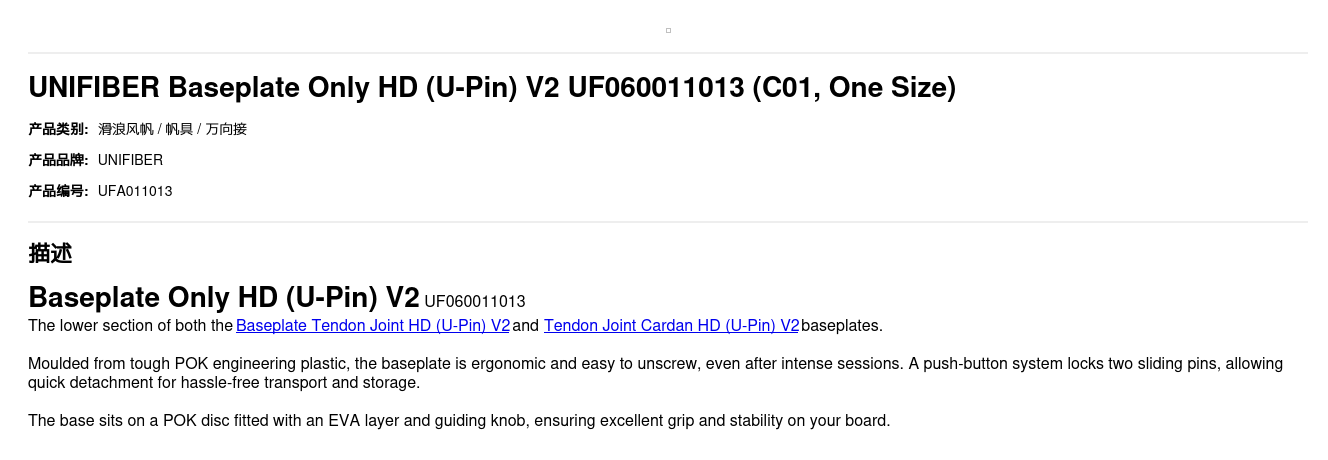Click the 帆具 category text
The height and width of the screenshot is (460, 1328).
[180, 129]
